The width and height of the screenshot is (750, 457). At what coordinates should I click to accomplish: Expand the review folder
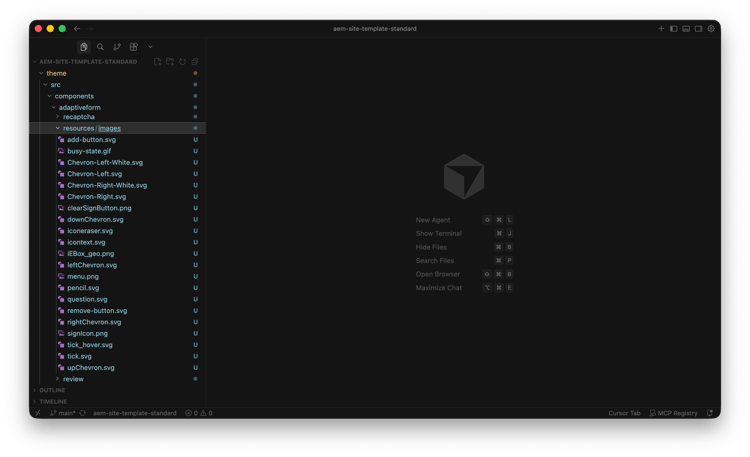[58, 379]
